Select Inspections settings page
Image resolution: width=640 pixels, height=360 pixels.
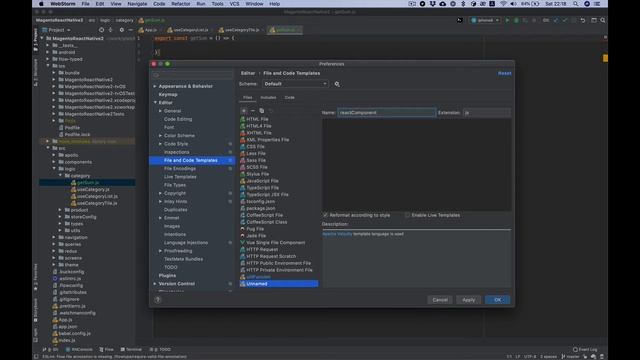pyautogui.click(x=176, y=152)
